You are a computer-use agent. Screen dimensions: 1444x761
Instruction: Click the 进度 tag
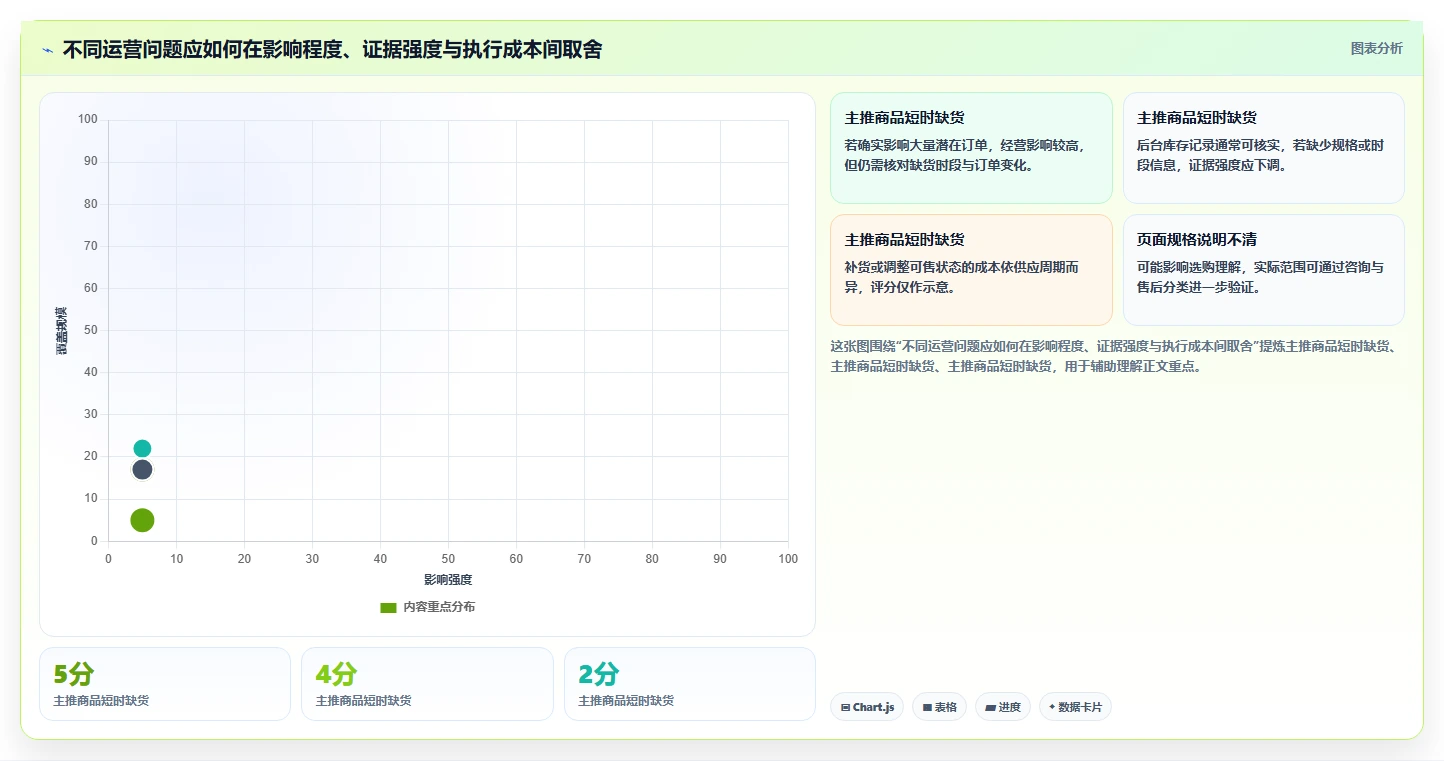[x=1003, y=707]
